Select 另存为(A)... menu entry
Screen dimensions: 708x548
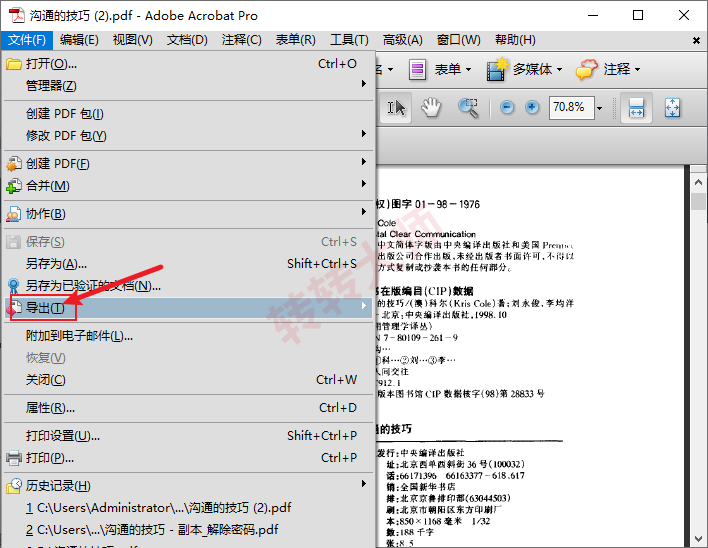click(189, 264)
